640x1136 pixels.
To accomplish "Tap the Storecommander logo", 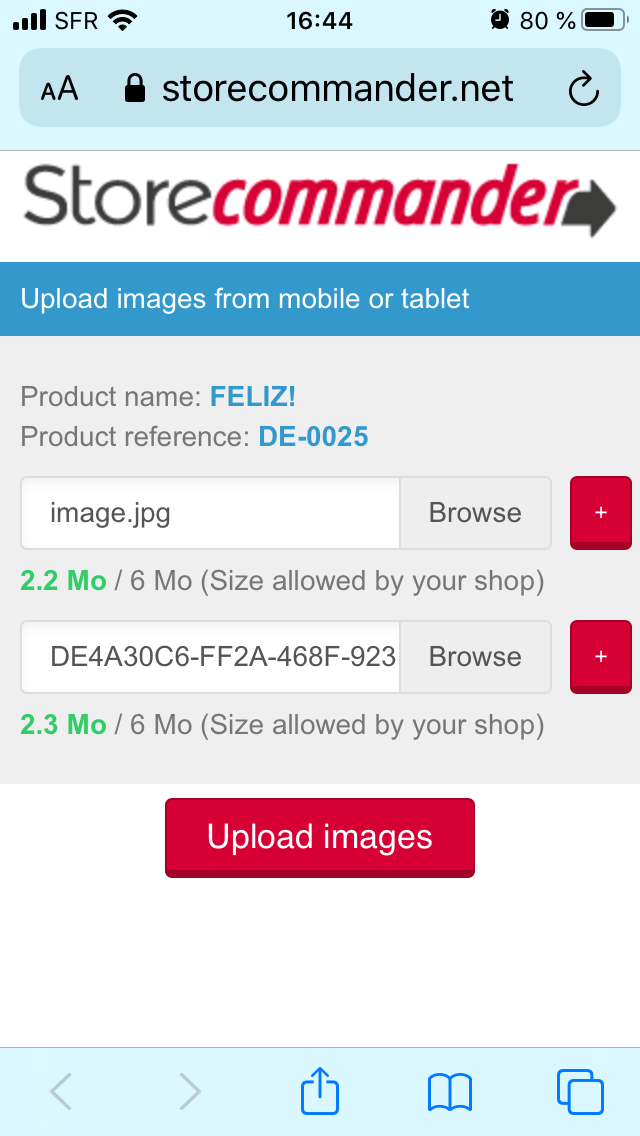I will click(320, 200).
